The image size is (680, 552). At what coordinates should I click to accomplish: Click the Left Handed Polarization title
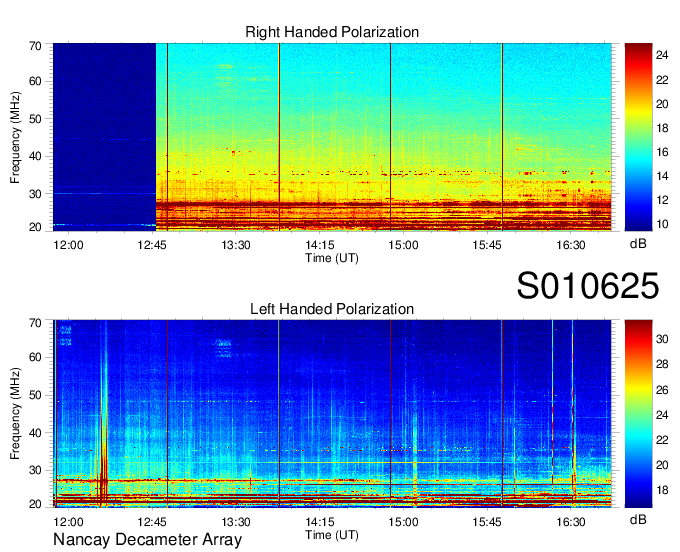(x=332, y=309)
